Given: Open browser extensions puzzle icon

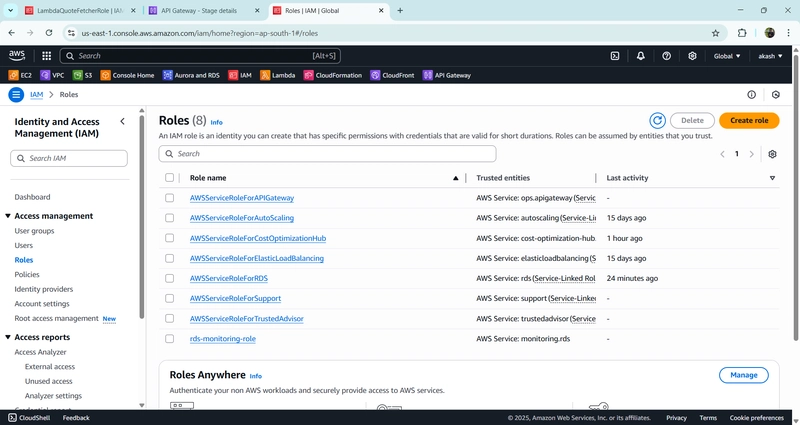Looking at the screenshot, I should pyautogui.click(x=742, y=33).
